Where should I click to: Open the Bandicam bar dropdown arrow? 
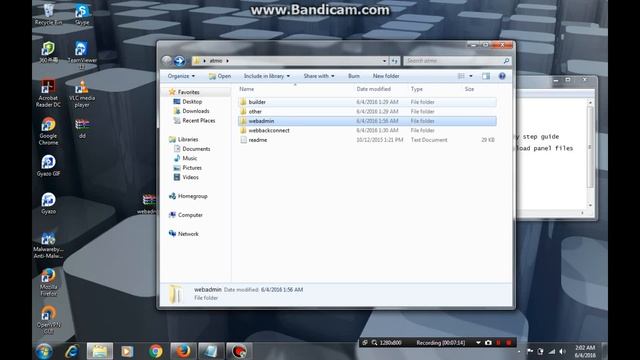[478, 343]
